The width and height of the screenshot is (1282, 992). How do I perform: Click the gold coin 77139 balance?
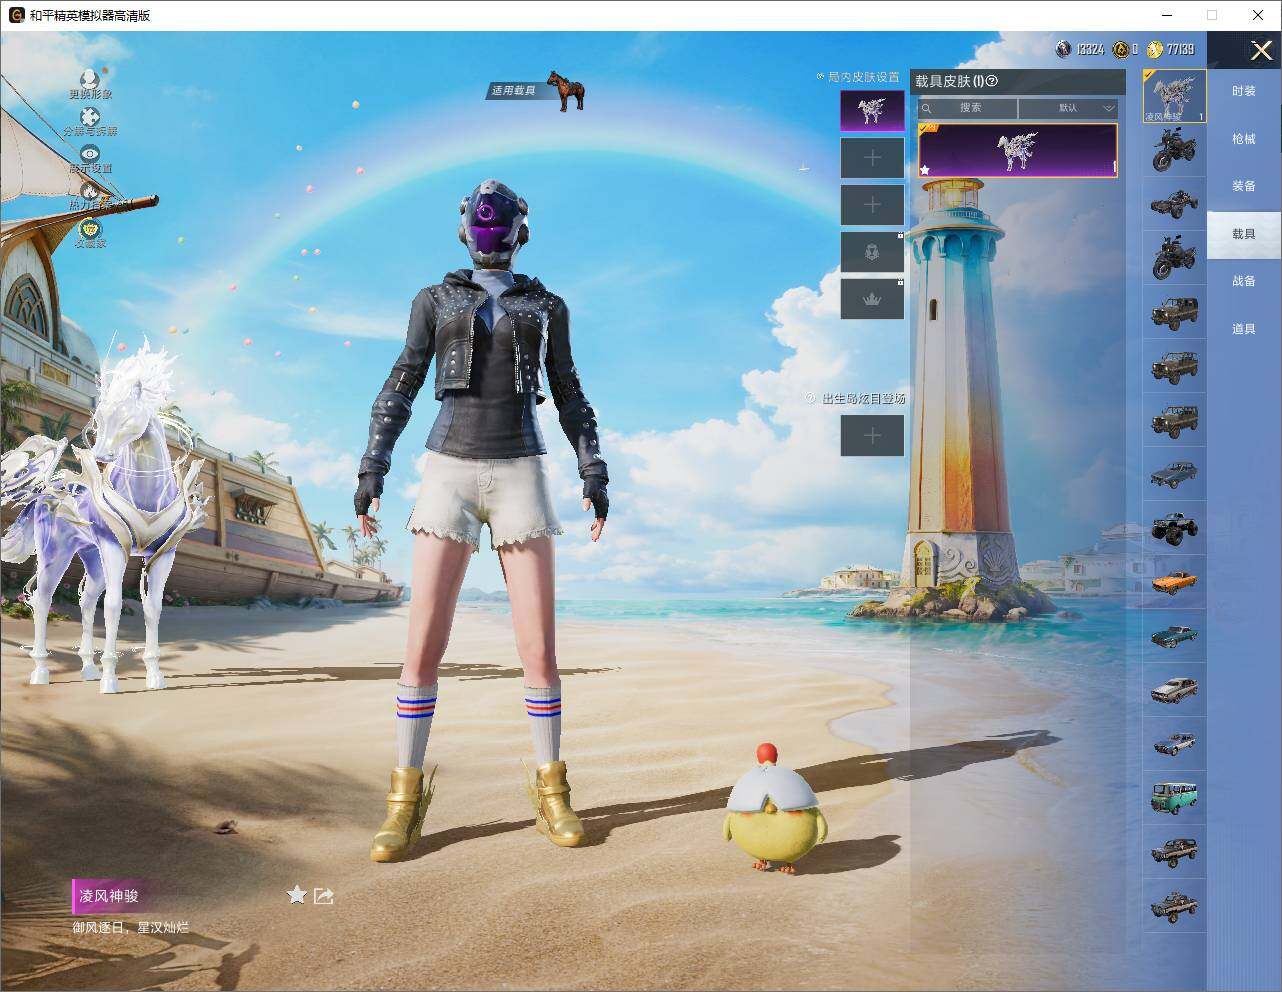pyautogui.click(x=1171, y=49)
